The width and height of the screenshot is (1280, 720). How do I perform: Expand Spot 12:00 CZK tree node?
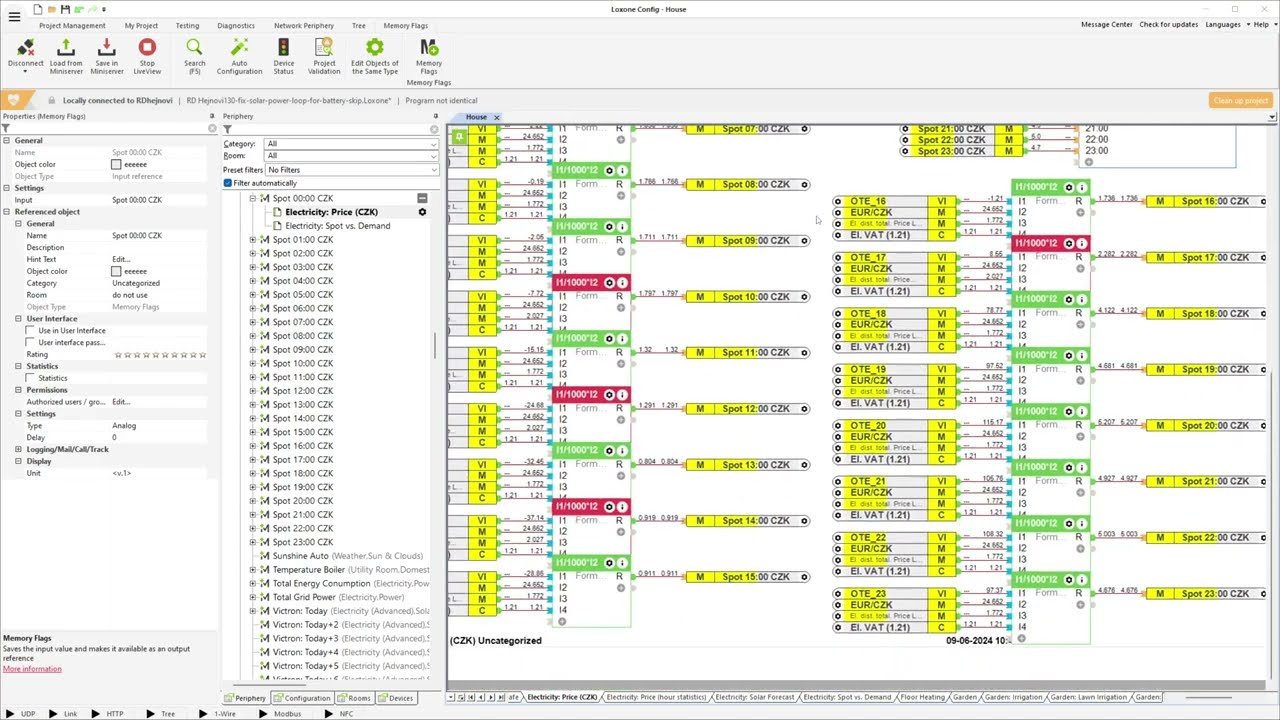tap(253, 391)
